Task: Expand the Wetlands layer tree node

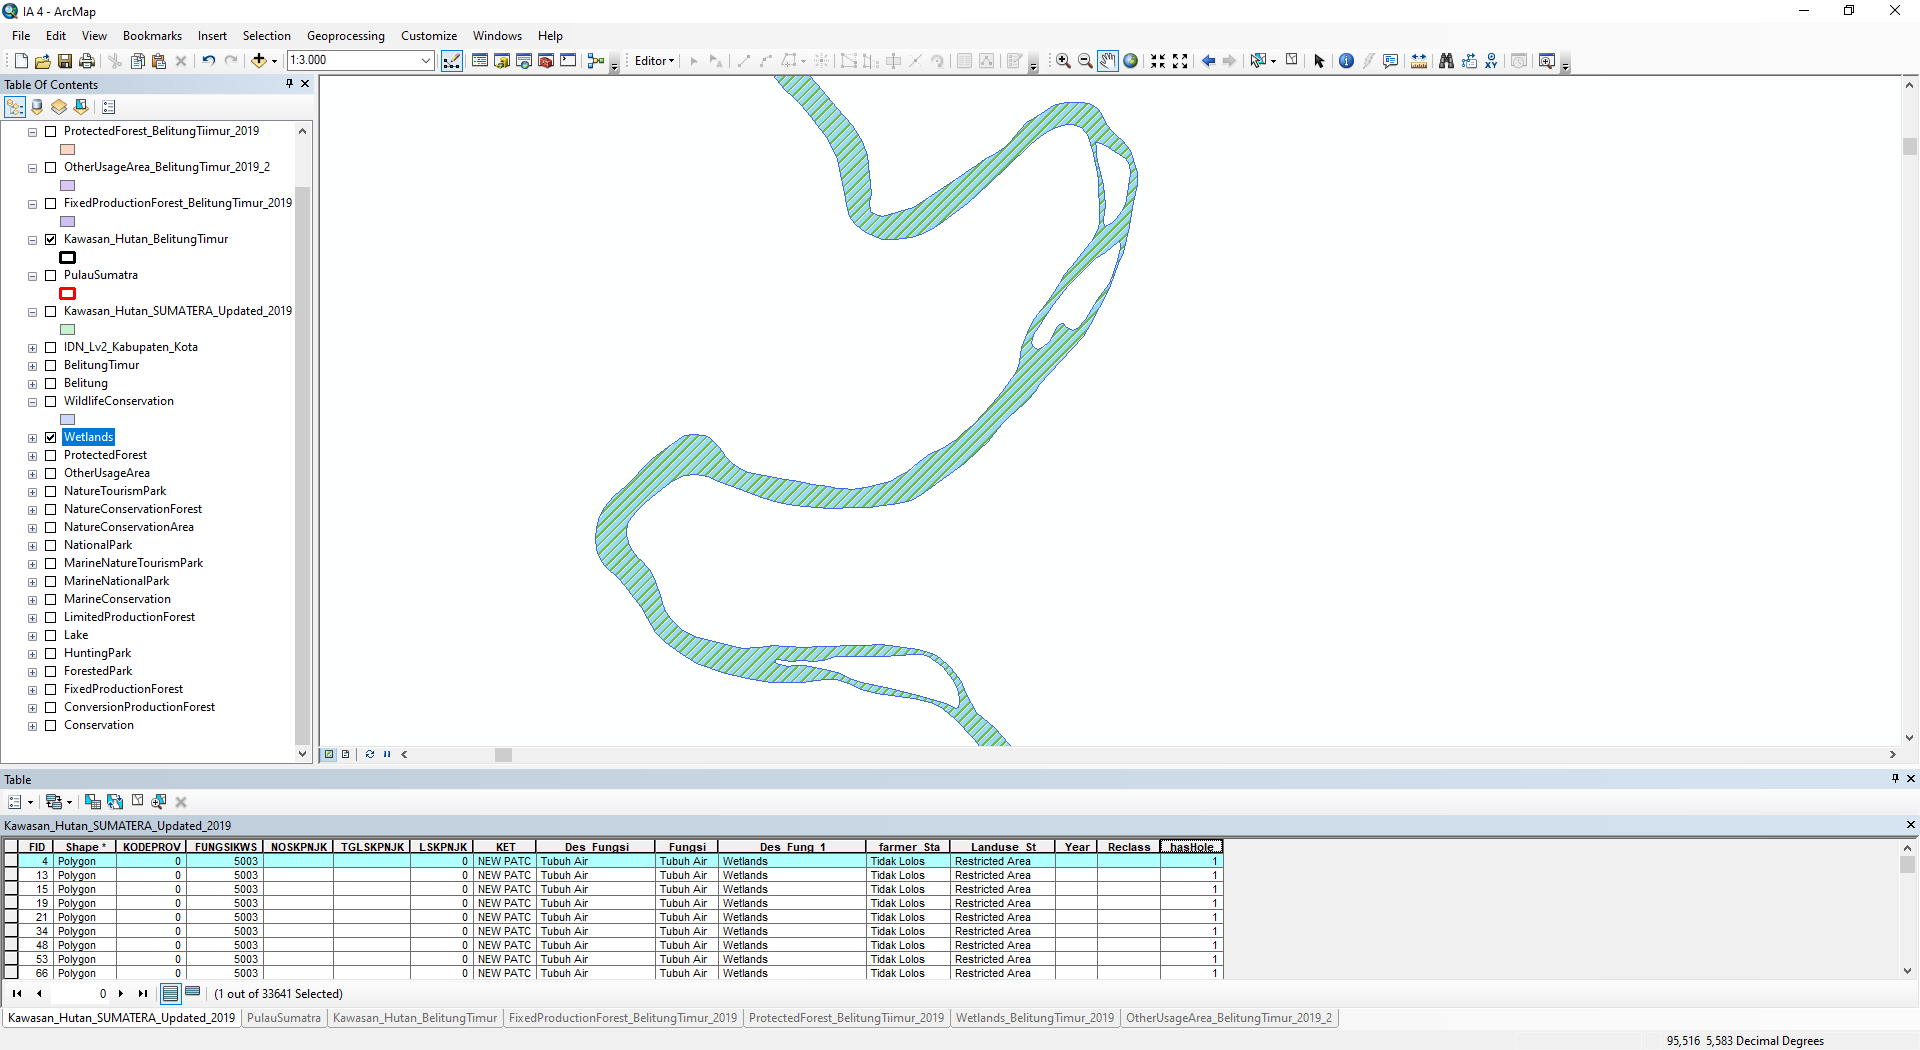Action: pos(33,438)
